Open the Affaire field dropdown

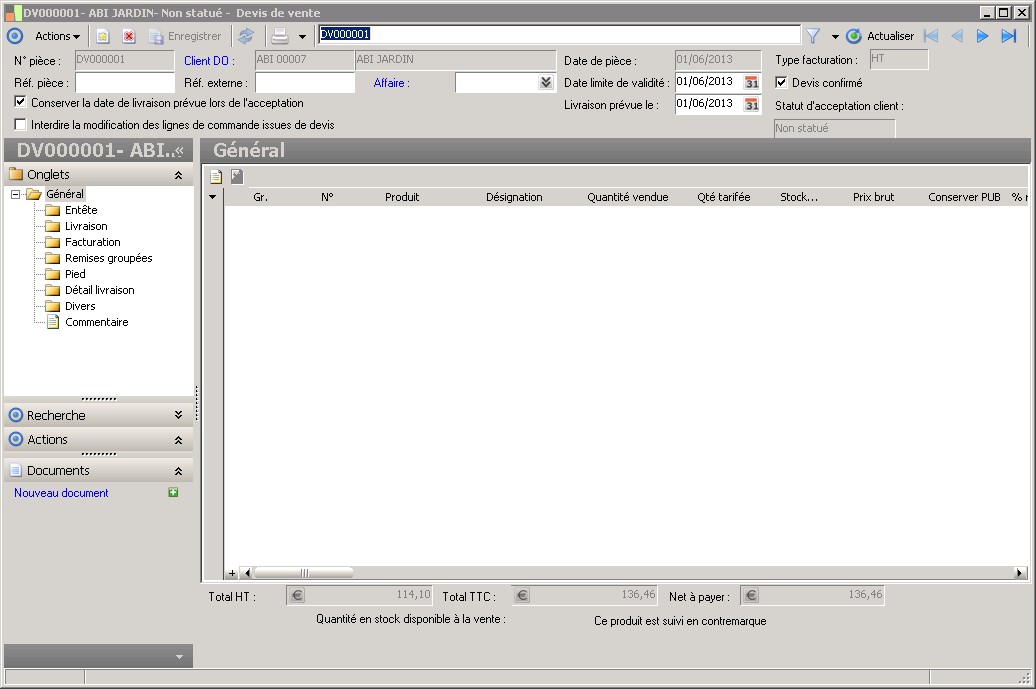coord(546,83)
